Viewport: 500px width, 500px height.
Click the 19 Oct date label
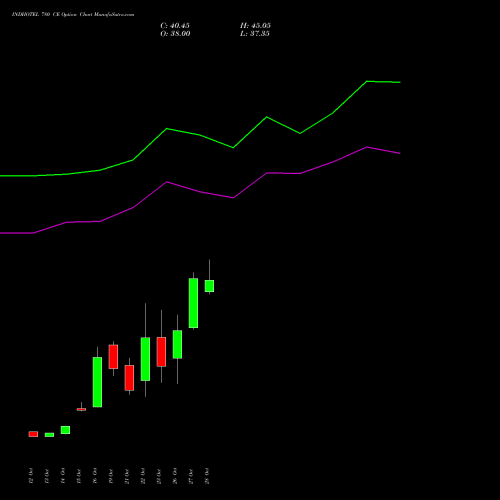coord(111,476)
